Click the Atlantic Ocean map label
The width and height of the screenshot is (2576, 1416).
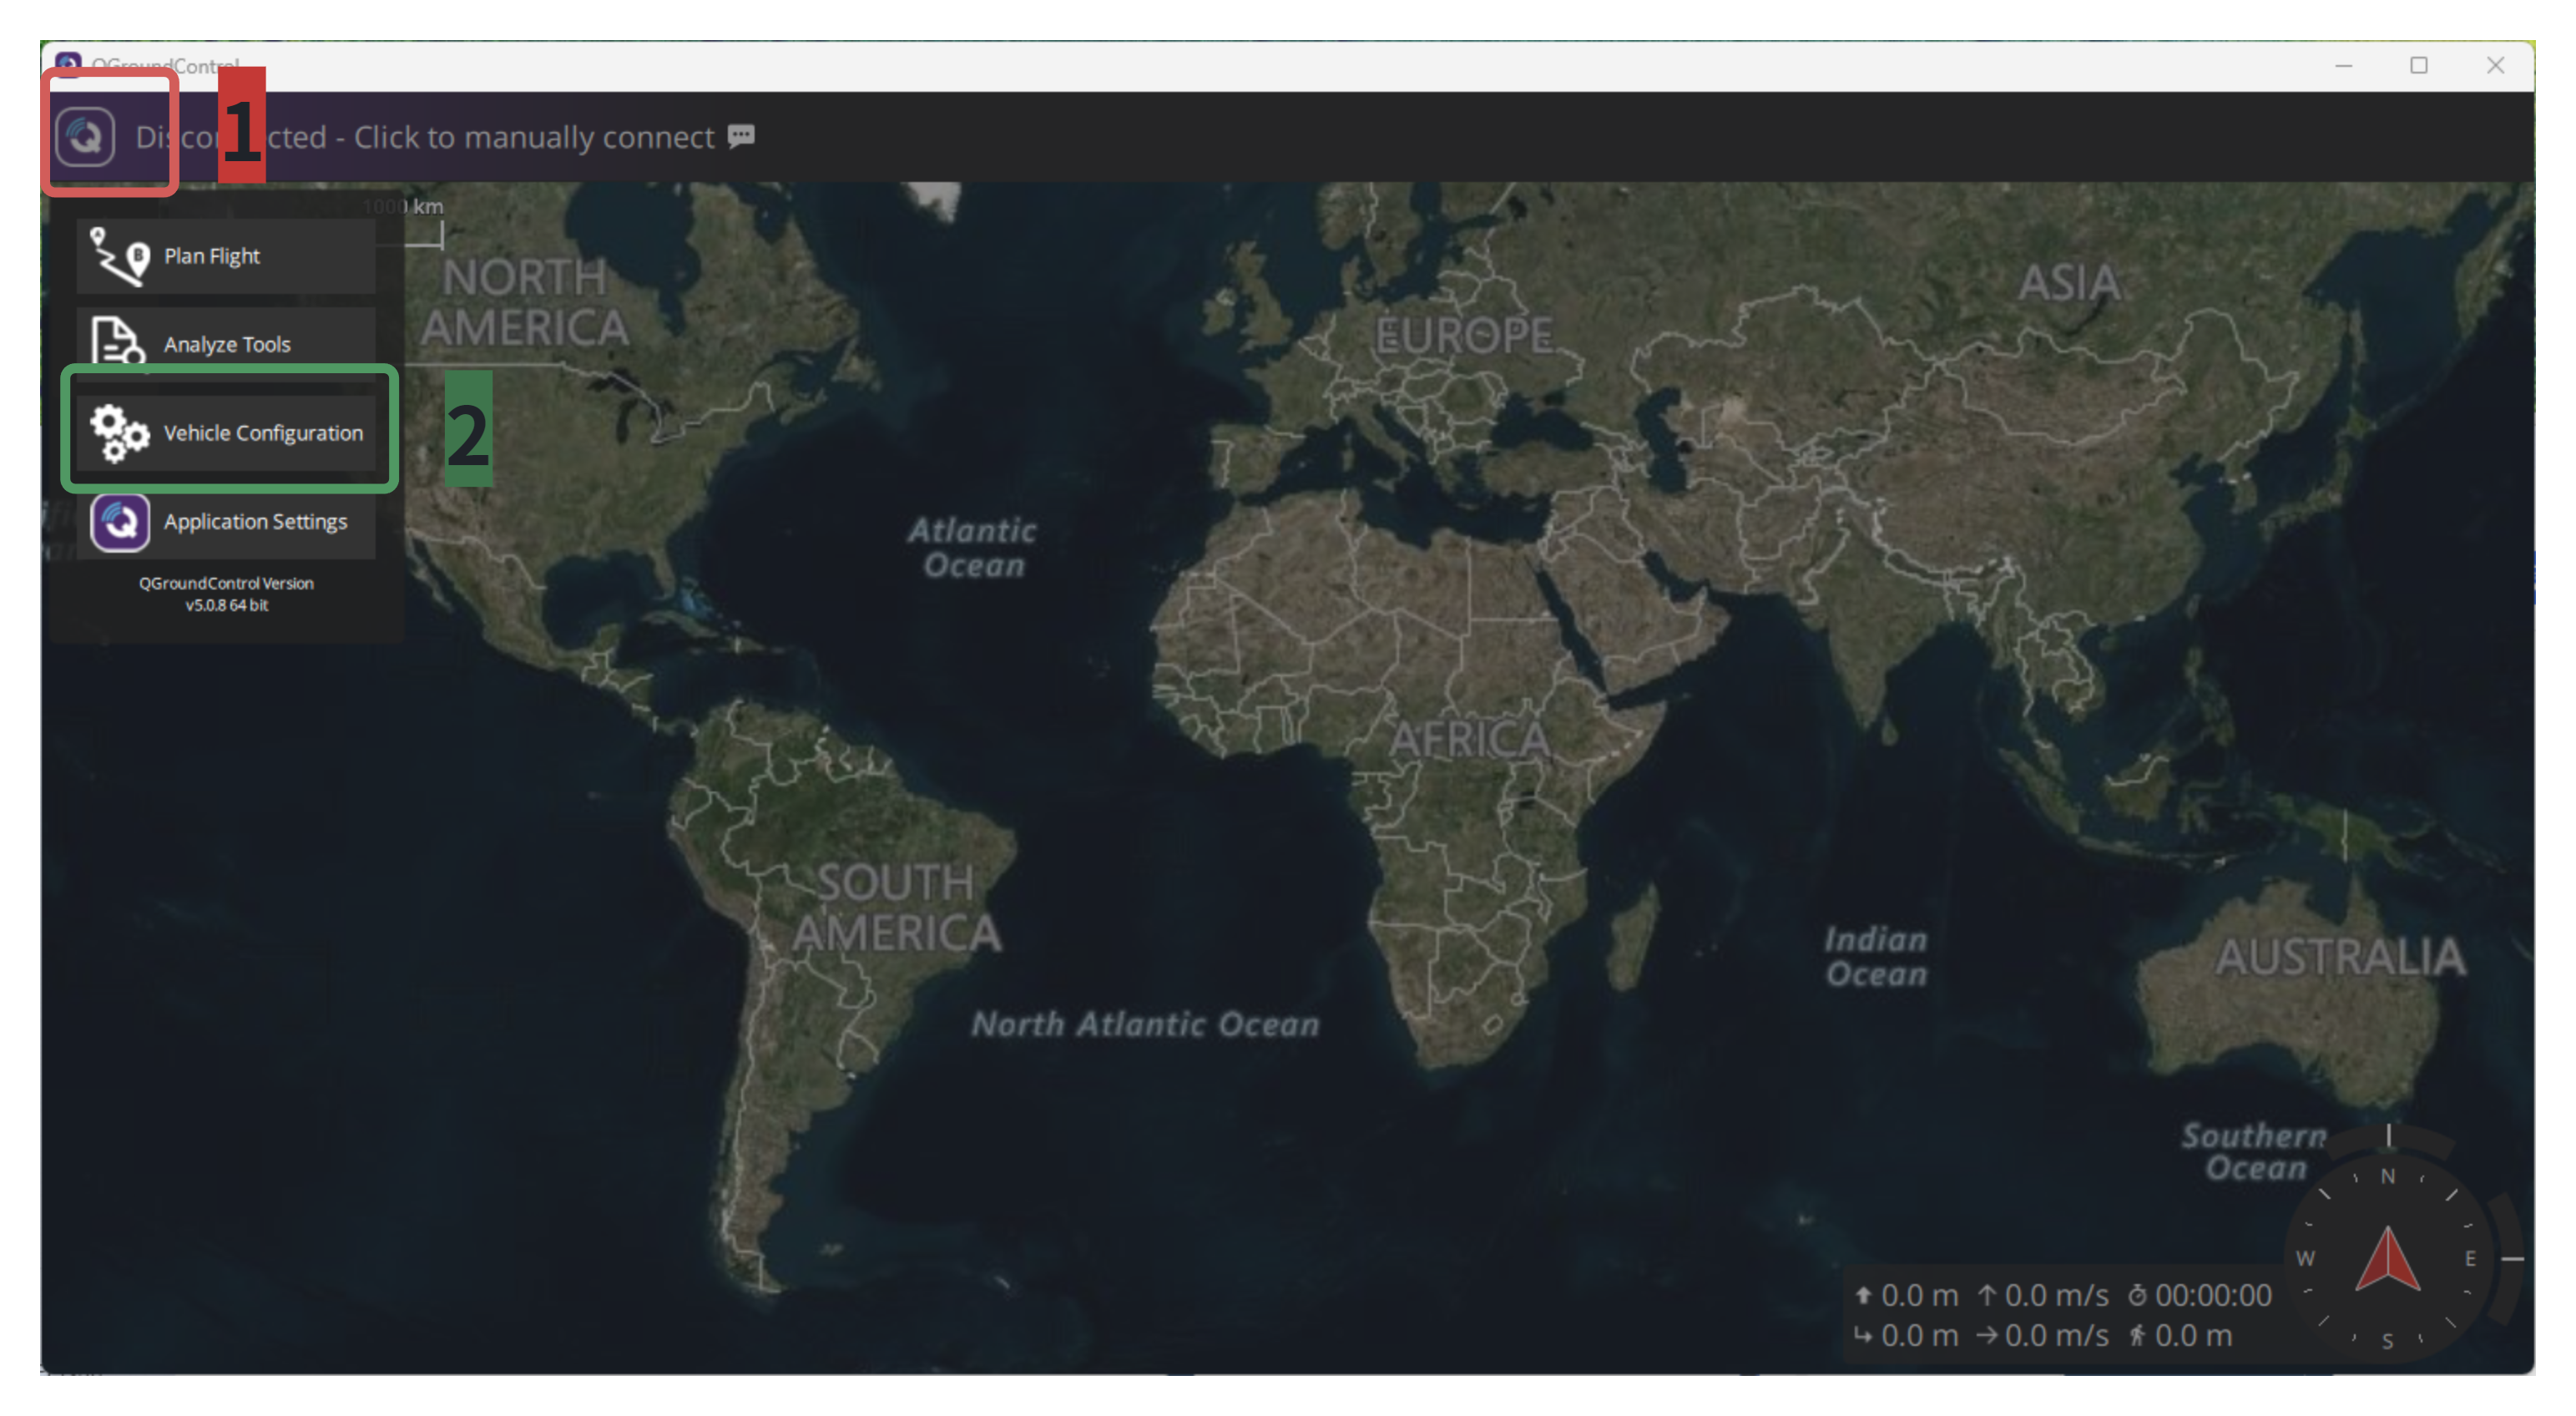point(972,548)
